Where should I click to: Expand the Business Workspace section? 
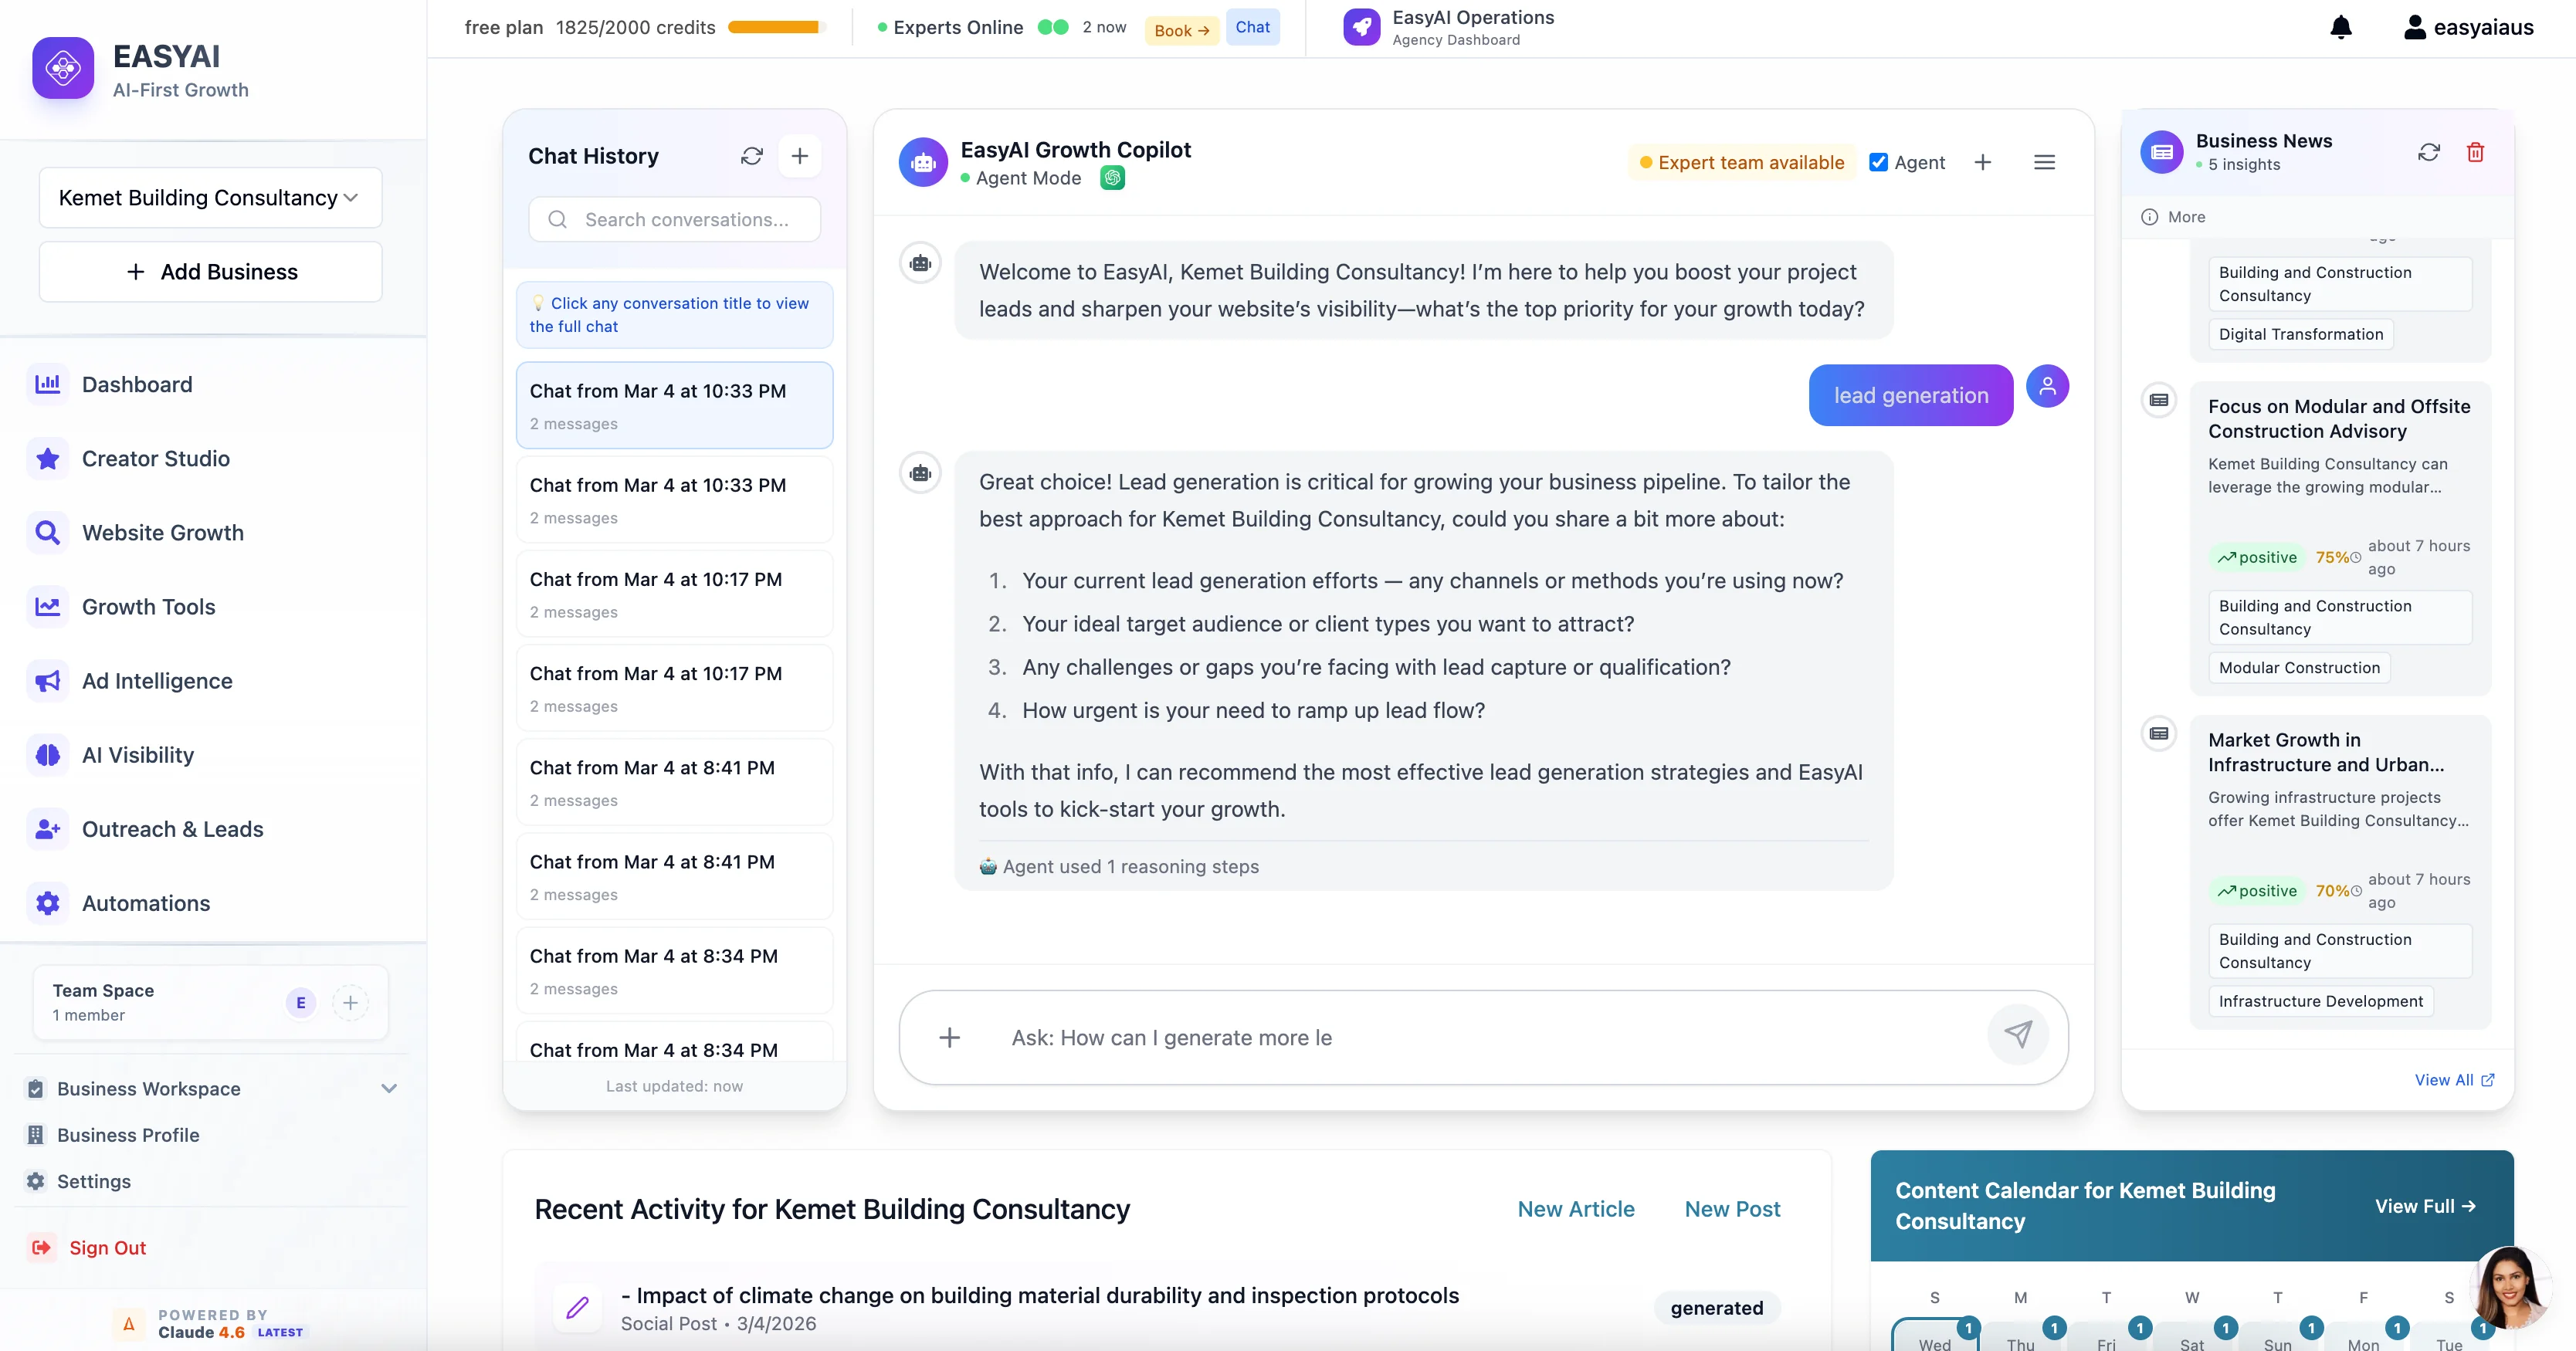click(x=389, y=1088)
